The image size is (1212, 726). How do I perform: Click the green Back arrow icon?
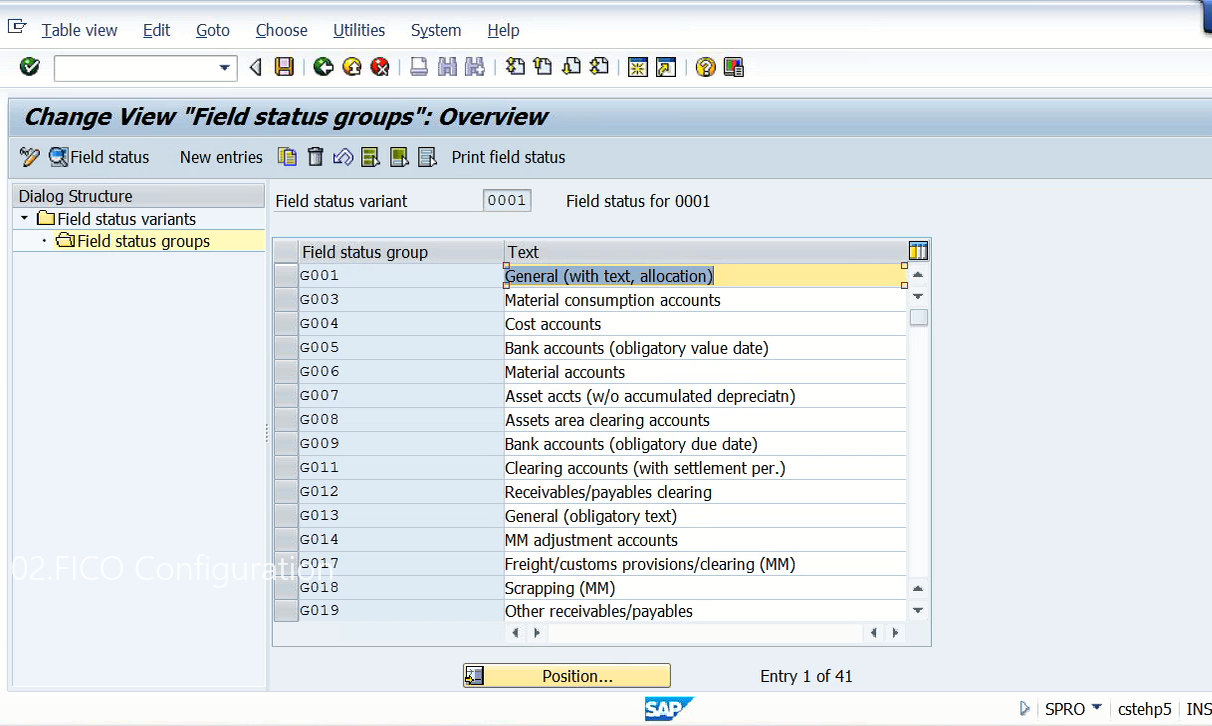[x=323, y=67]
